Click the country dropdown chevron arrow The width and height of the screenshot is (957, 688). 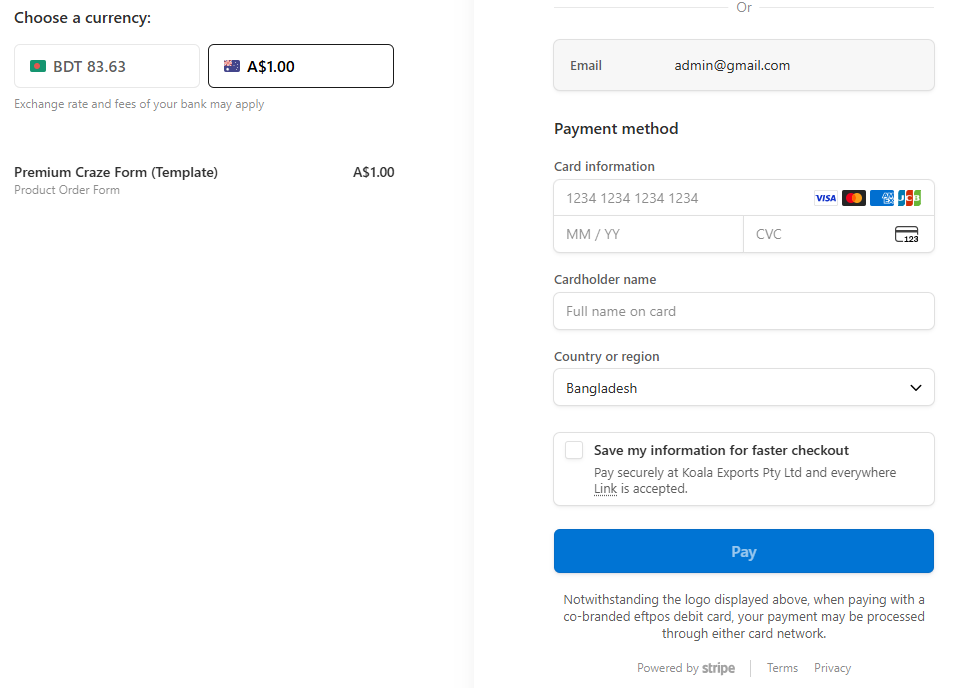[x=916, y=388]
